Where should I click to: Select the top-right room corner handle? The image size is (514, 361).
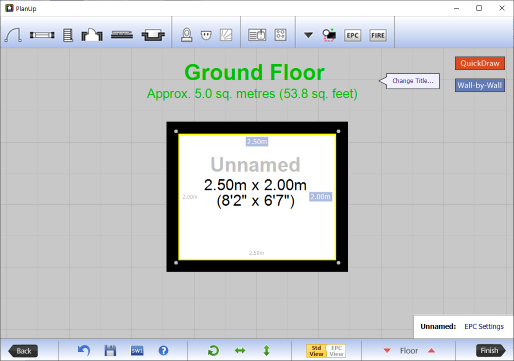pos(338,131)
